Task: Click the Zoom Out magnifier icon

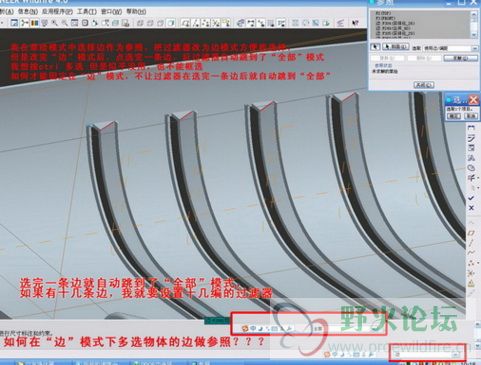Action: pos(65,23)
